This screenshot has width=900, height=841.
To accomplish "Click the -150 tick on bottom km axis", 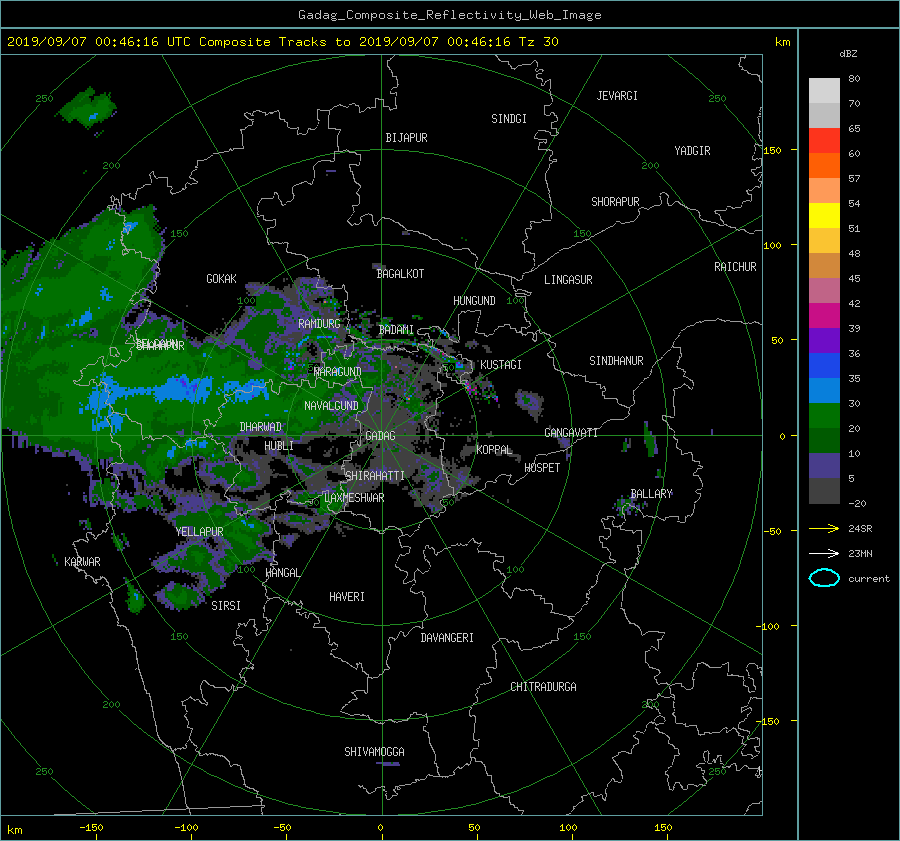I will (91, 828).
